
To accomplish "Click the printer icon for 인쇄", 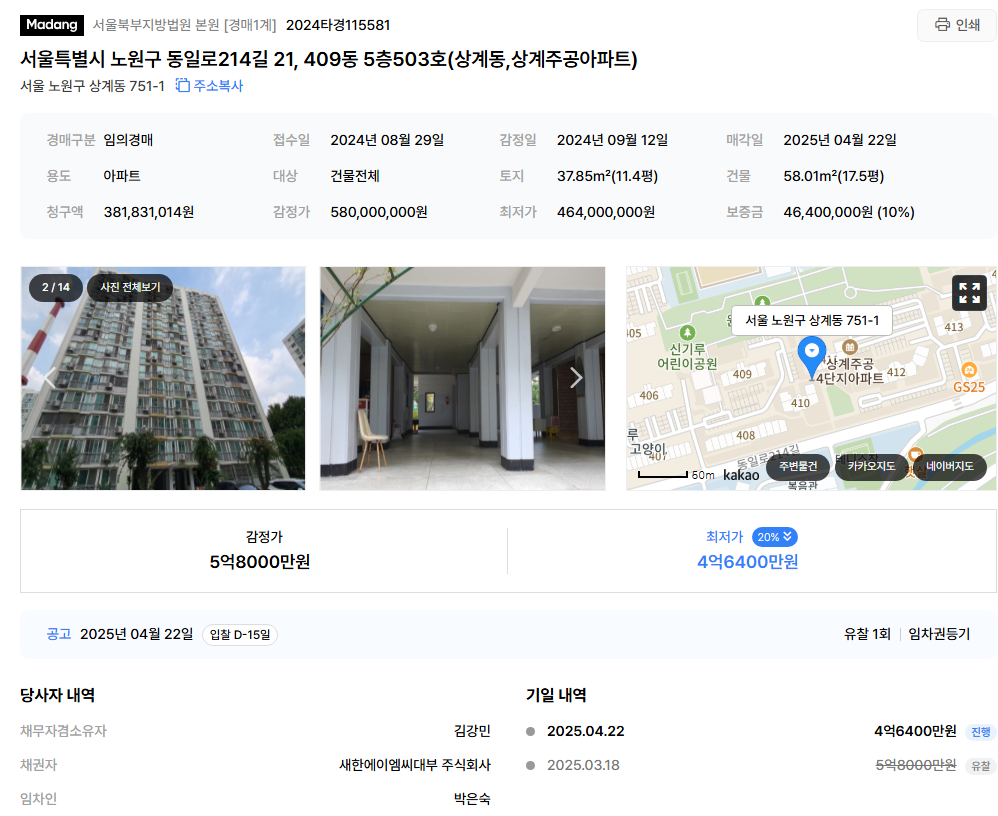I will click(942, 25).
